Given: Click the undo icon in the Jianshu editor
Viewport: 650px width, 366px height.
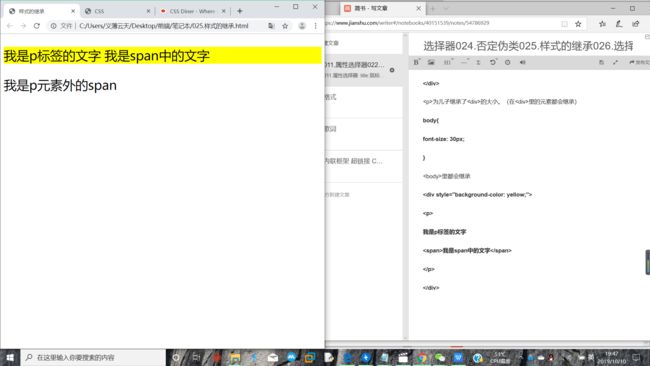Looking at the screenshot, I should (x=492, y=62).
